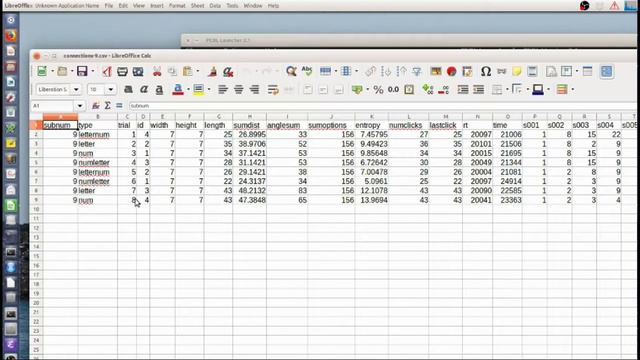The image size is (640, 360).
Task: Expand the Font Color dropdown arrow
Action: point(188,89)
